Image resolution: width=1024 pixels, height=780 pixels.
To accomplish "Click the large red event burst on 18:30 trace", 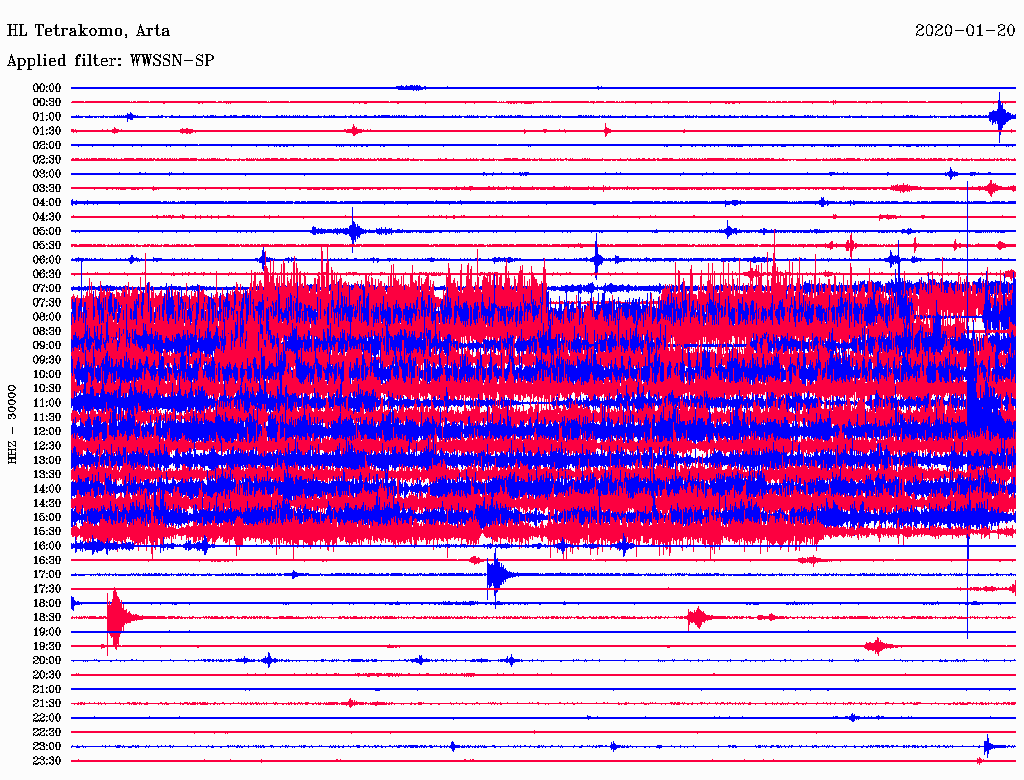I will (116, 618).
